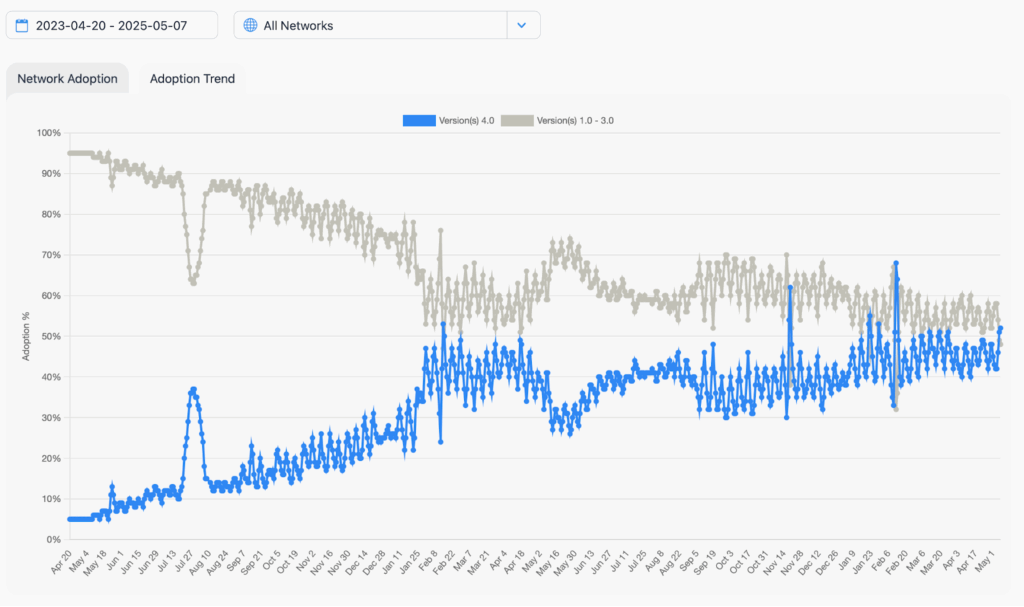
Task: Click the 20% y-axis label
Action: (51, 458)
